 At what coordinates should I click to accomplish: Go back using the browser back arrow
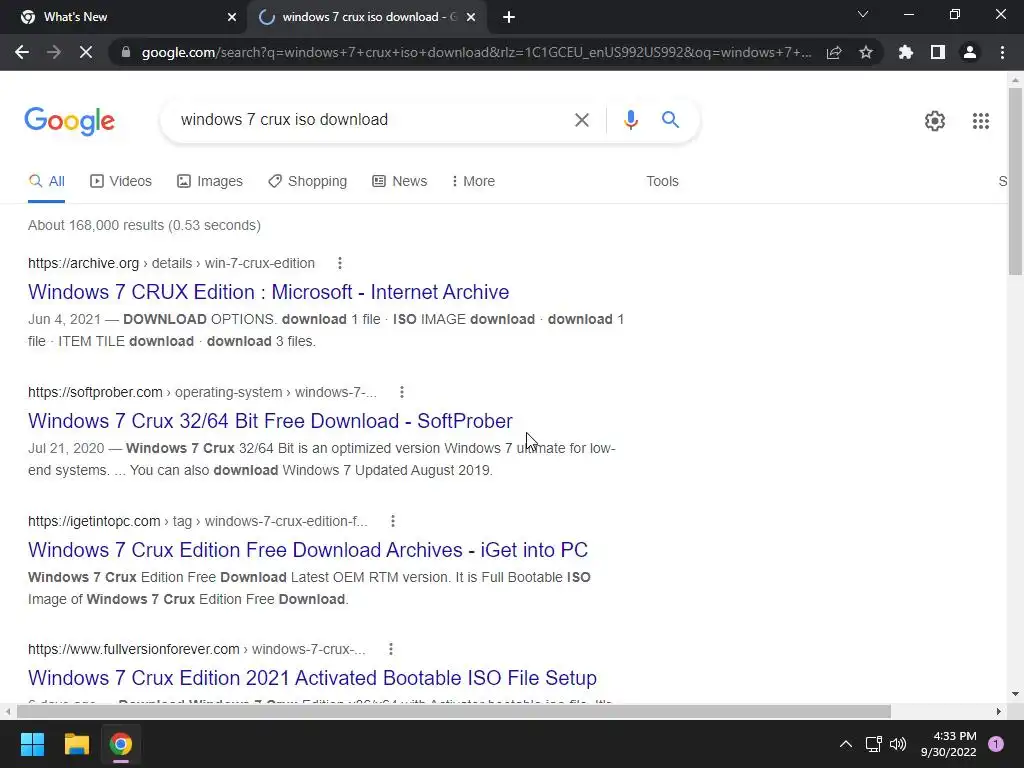[x=22, y=52]
